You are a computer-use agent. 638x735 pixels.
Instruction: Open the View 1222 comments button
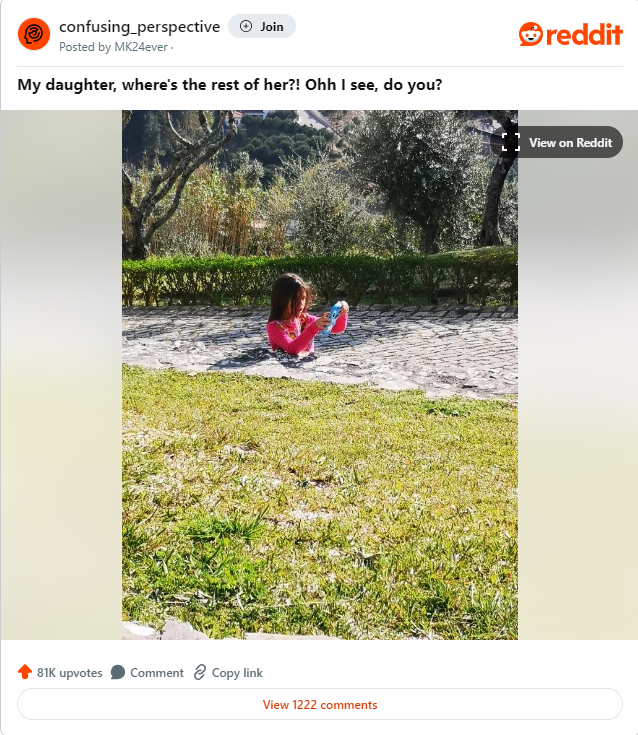click(x=320, y=704)
